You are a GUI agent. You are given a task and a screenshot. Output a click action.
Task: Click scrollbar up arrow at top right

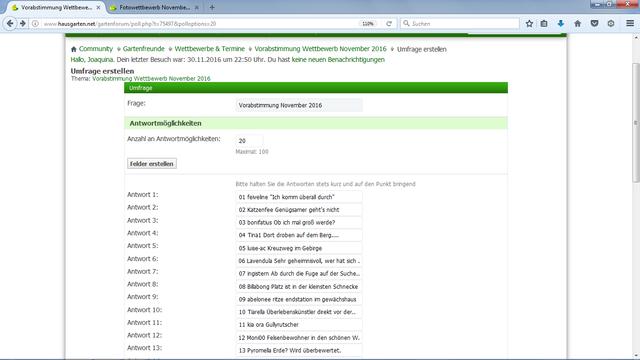(636, 38)
